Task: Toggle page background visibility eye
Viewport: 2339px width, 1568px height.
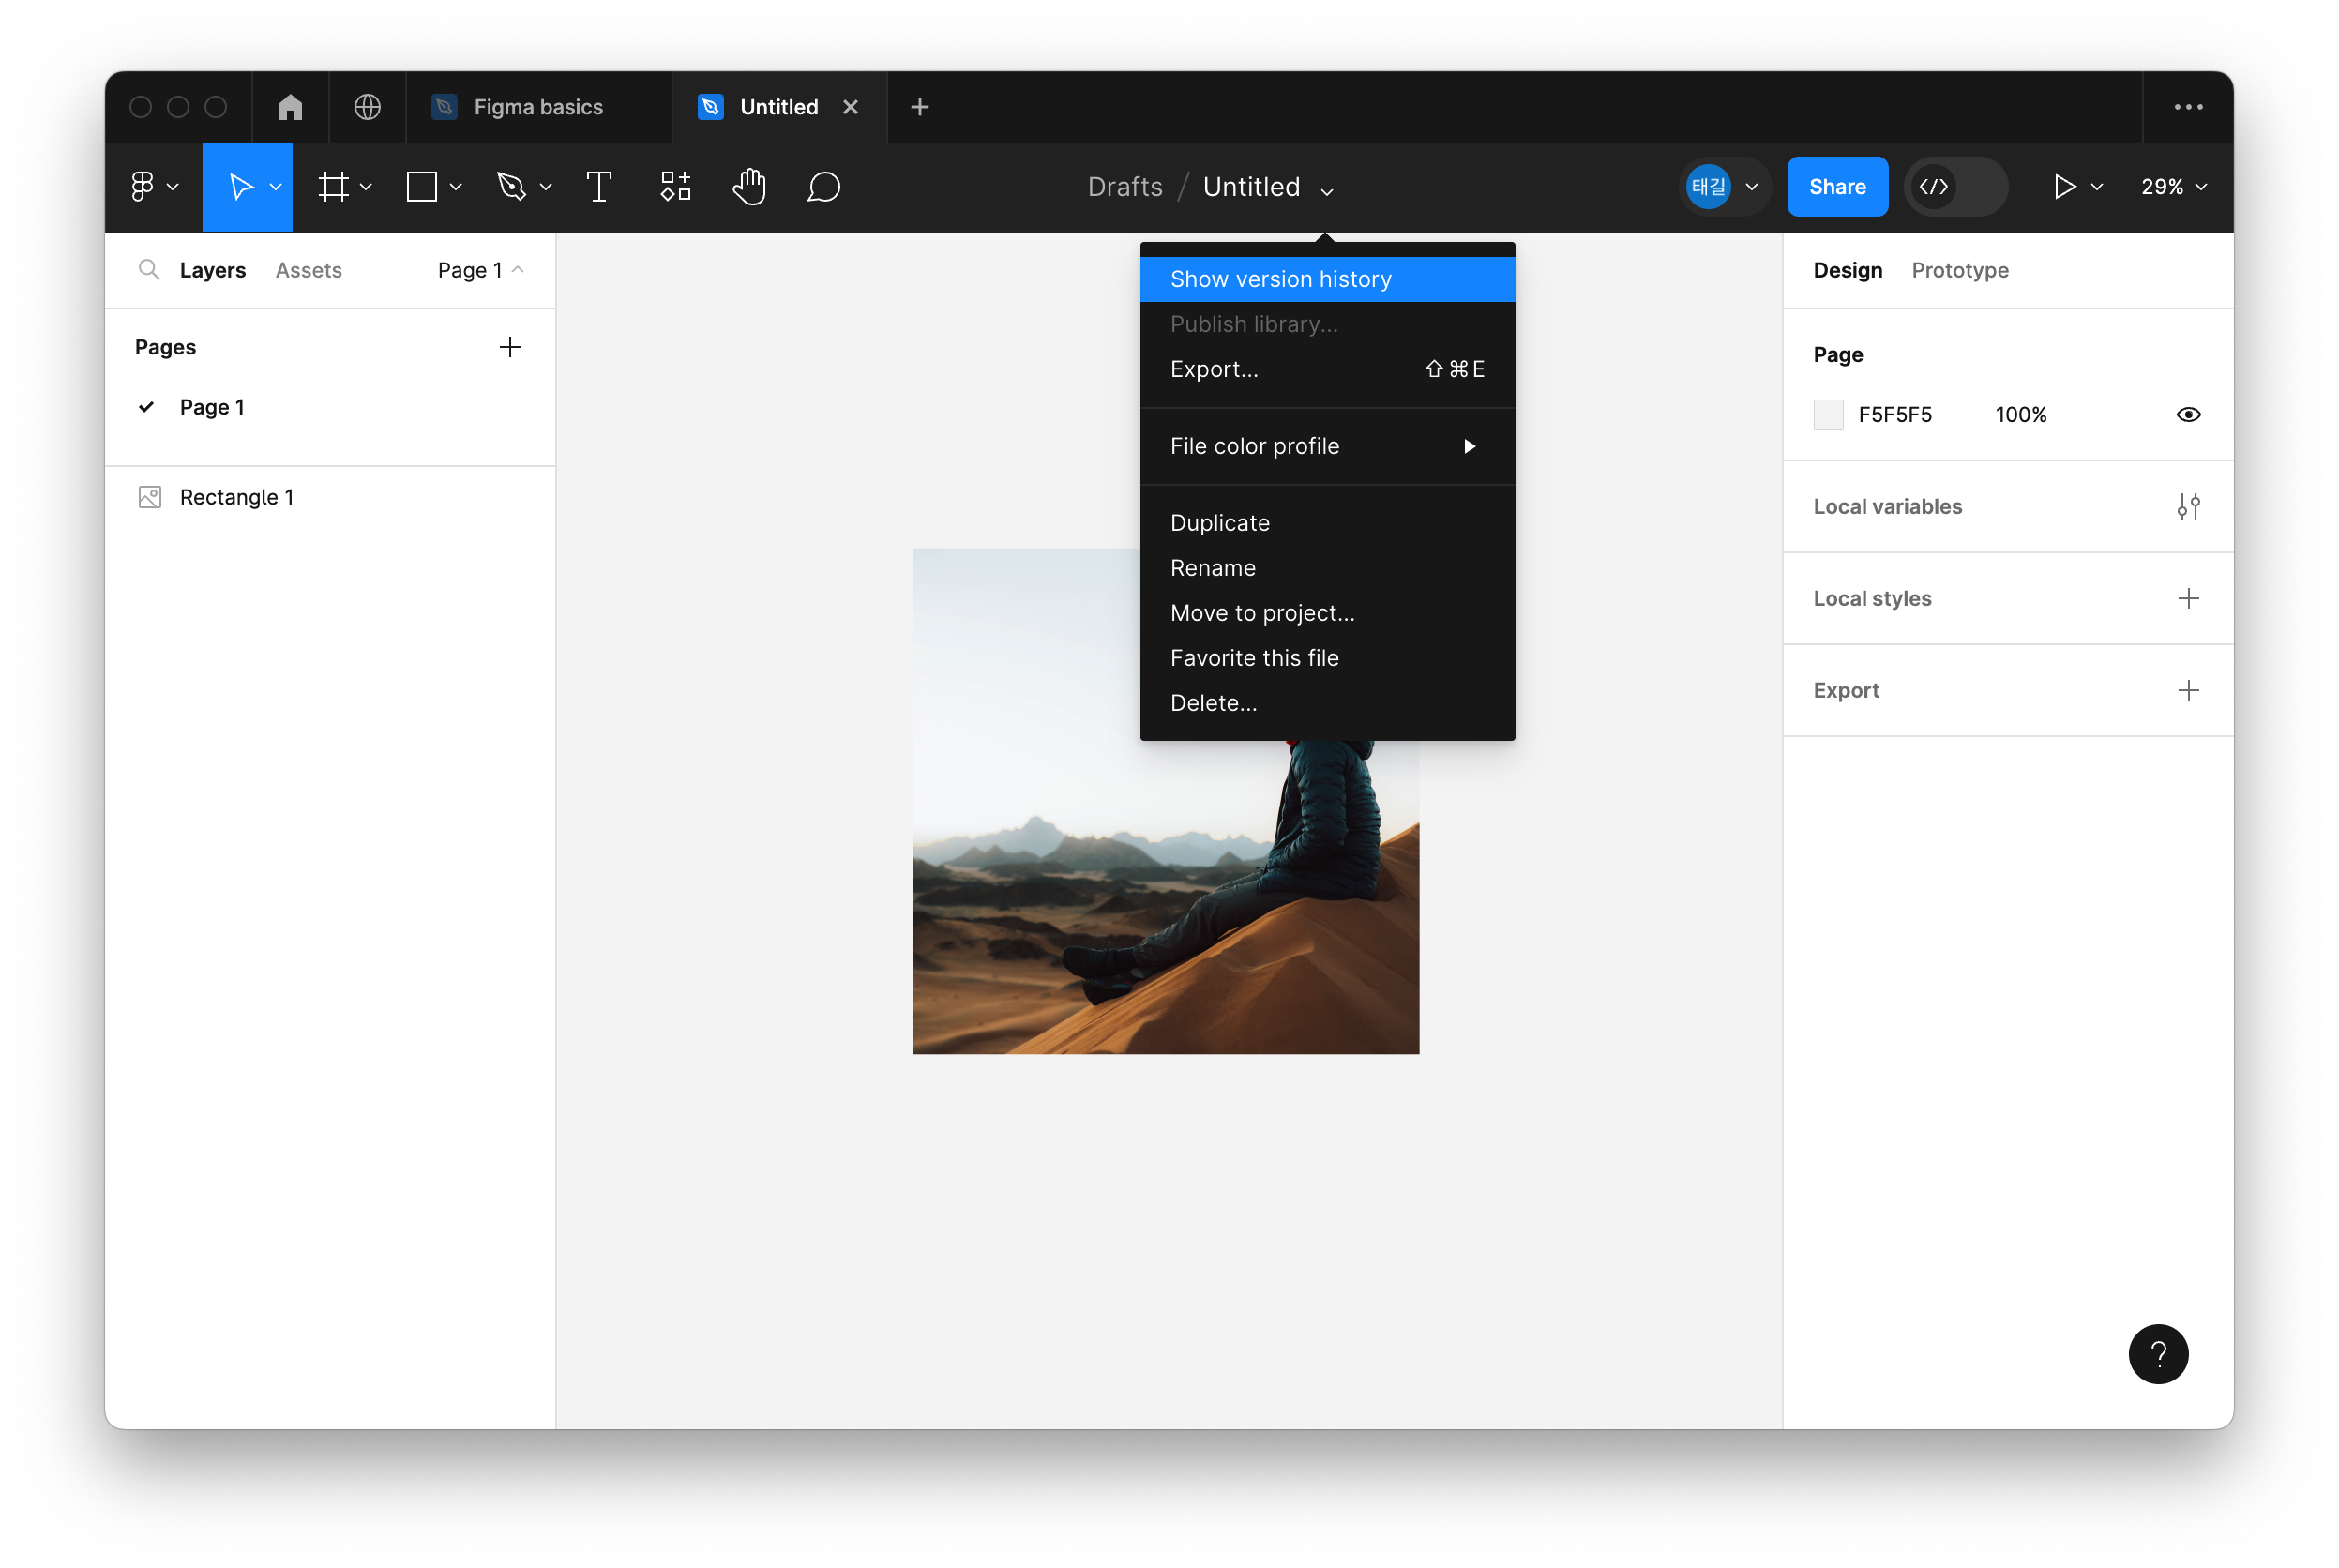Action: click(2187, 415)
